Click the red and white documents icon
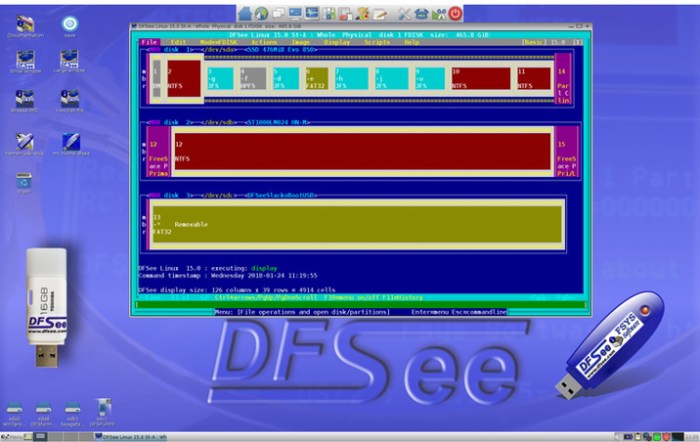The height and width of the screenshot is (442, 700). (x=346, y=14)
